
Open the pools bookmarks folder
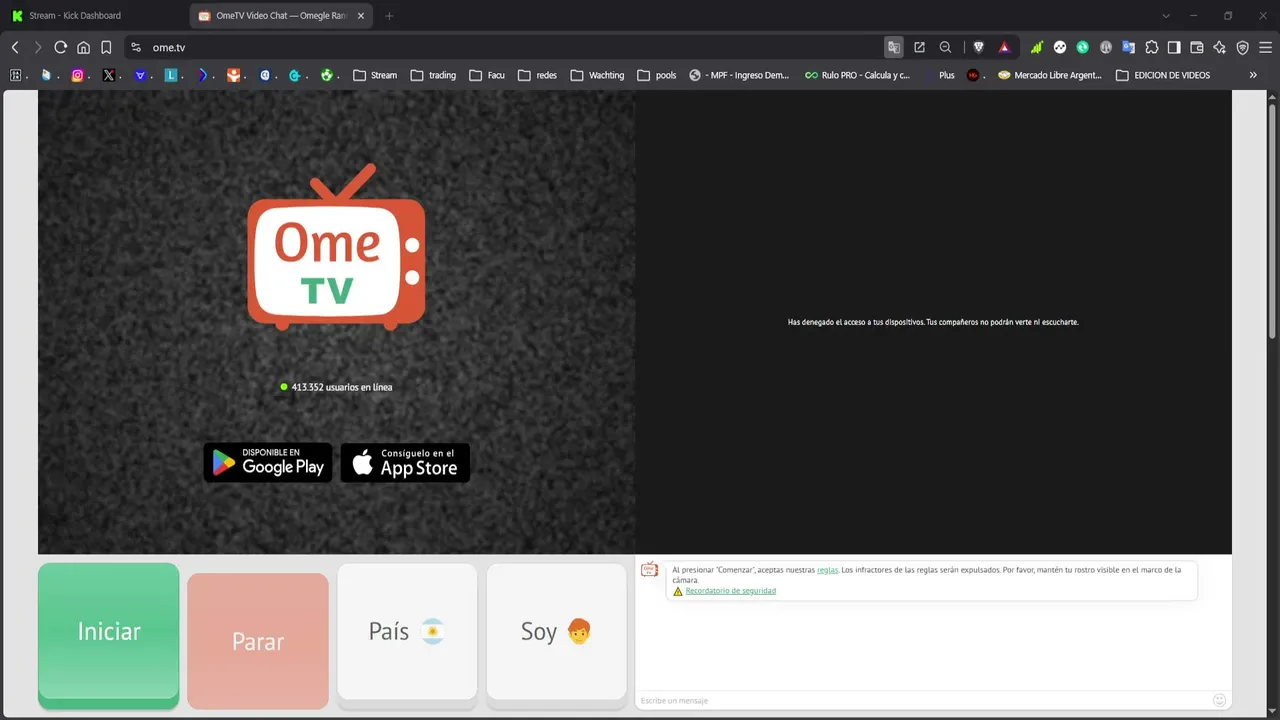pos(656,75)
